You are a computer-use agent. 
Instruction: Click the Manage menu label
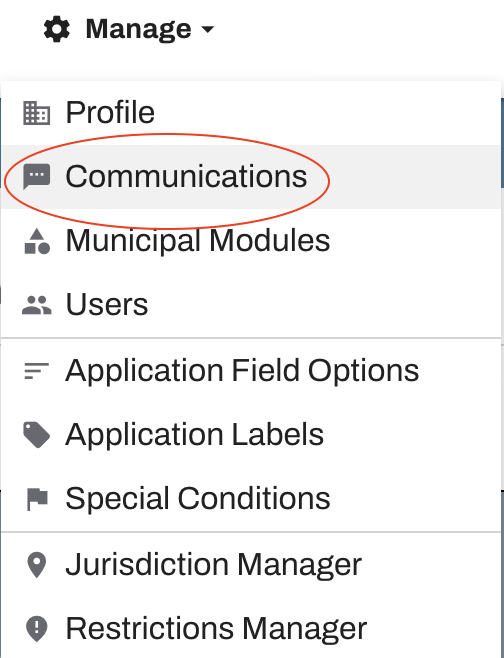pyautogui.click(x=138, y=29)
